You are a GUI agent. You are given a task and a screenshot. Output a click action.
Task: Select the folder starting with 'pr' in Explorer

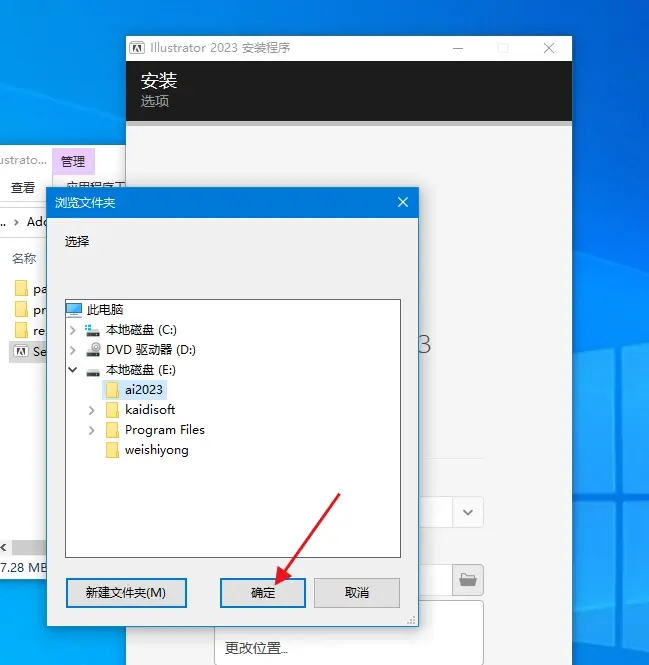point(29,310)
